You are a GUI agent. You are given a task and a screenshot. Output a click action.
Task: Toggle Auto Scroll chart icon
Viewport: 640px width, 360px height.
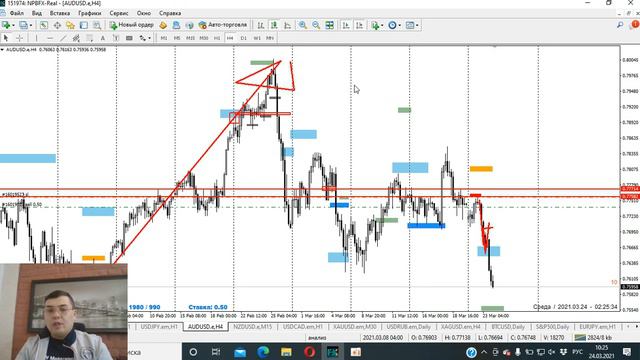346,25
